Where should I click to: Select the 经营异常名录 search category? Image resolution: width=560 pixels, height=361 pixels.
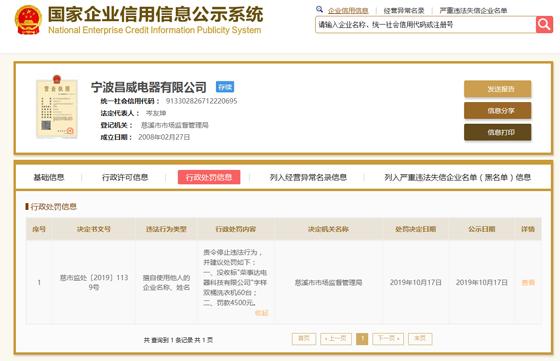404,11
